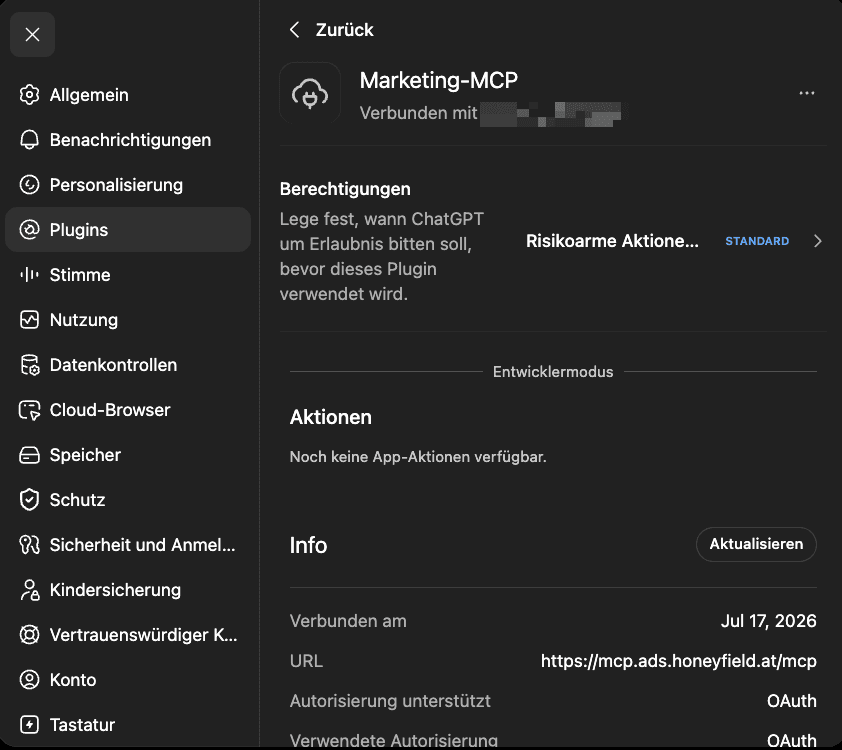Open the Vertrauenswürdiger K... section
Viewport: 842px width, 750px height.
128,635
